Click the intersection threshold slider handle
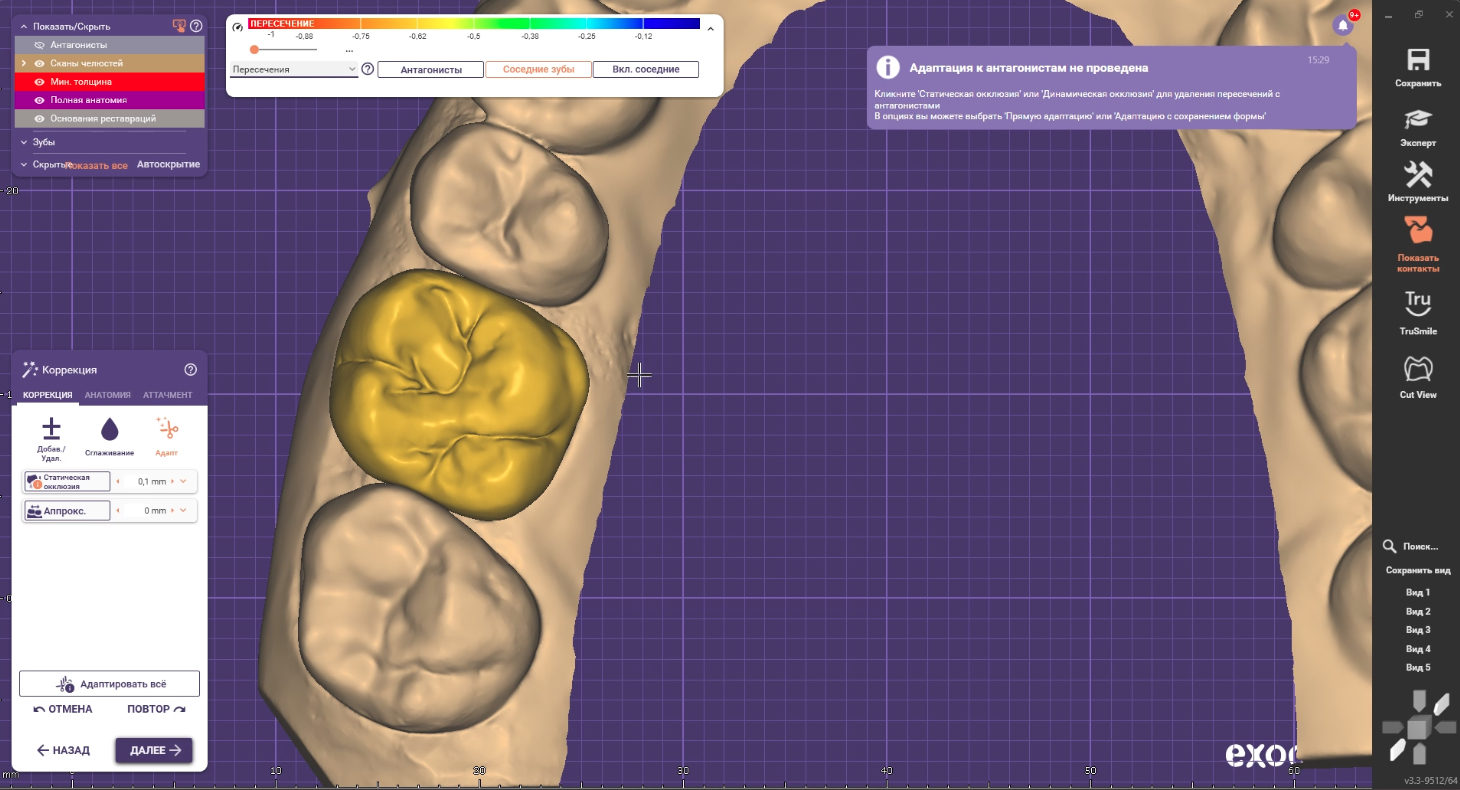This screenshot has width=1460, height=790. (x=254, y=49)
